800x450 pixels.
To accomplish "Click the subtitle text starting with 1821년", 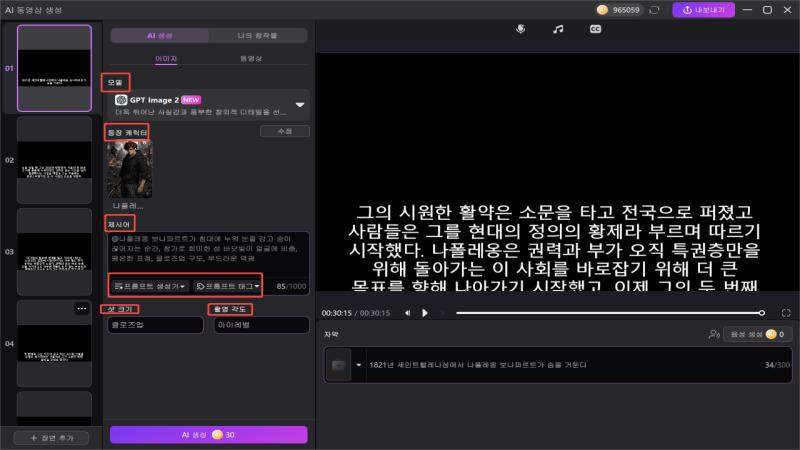I will 478,365.
